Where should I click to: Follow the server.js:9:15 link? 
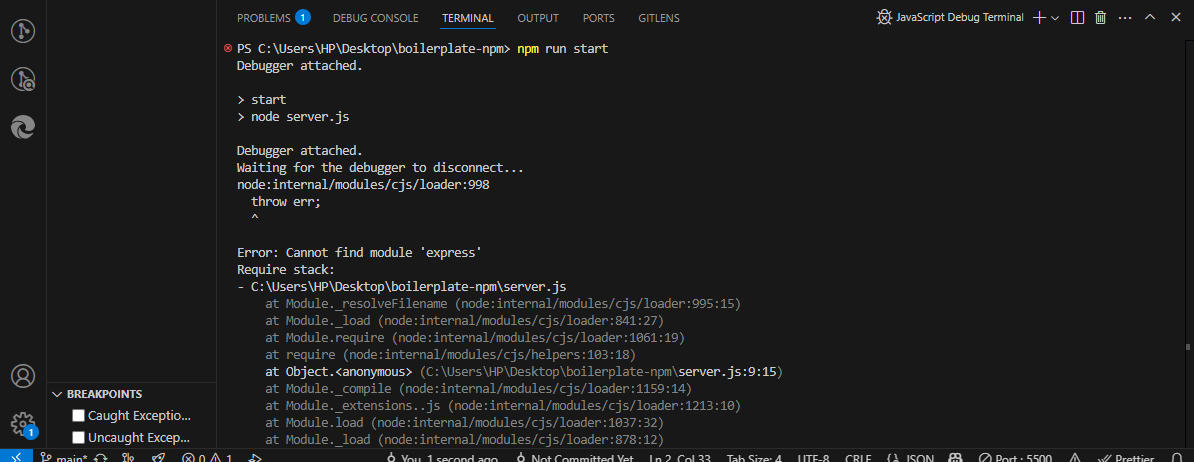pyautogui.click(x=726, y=372)
